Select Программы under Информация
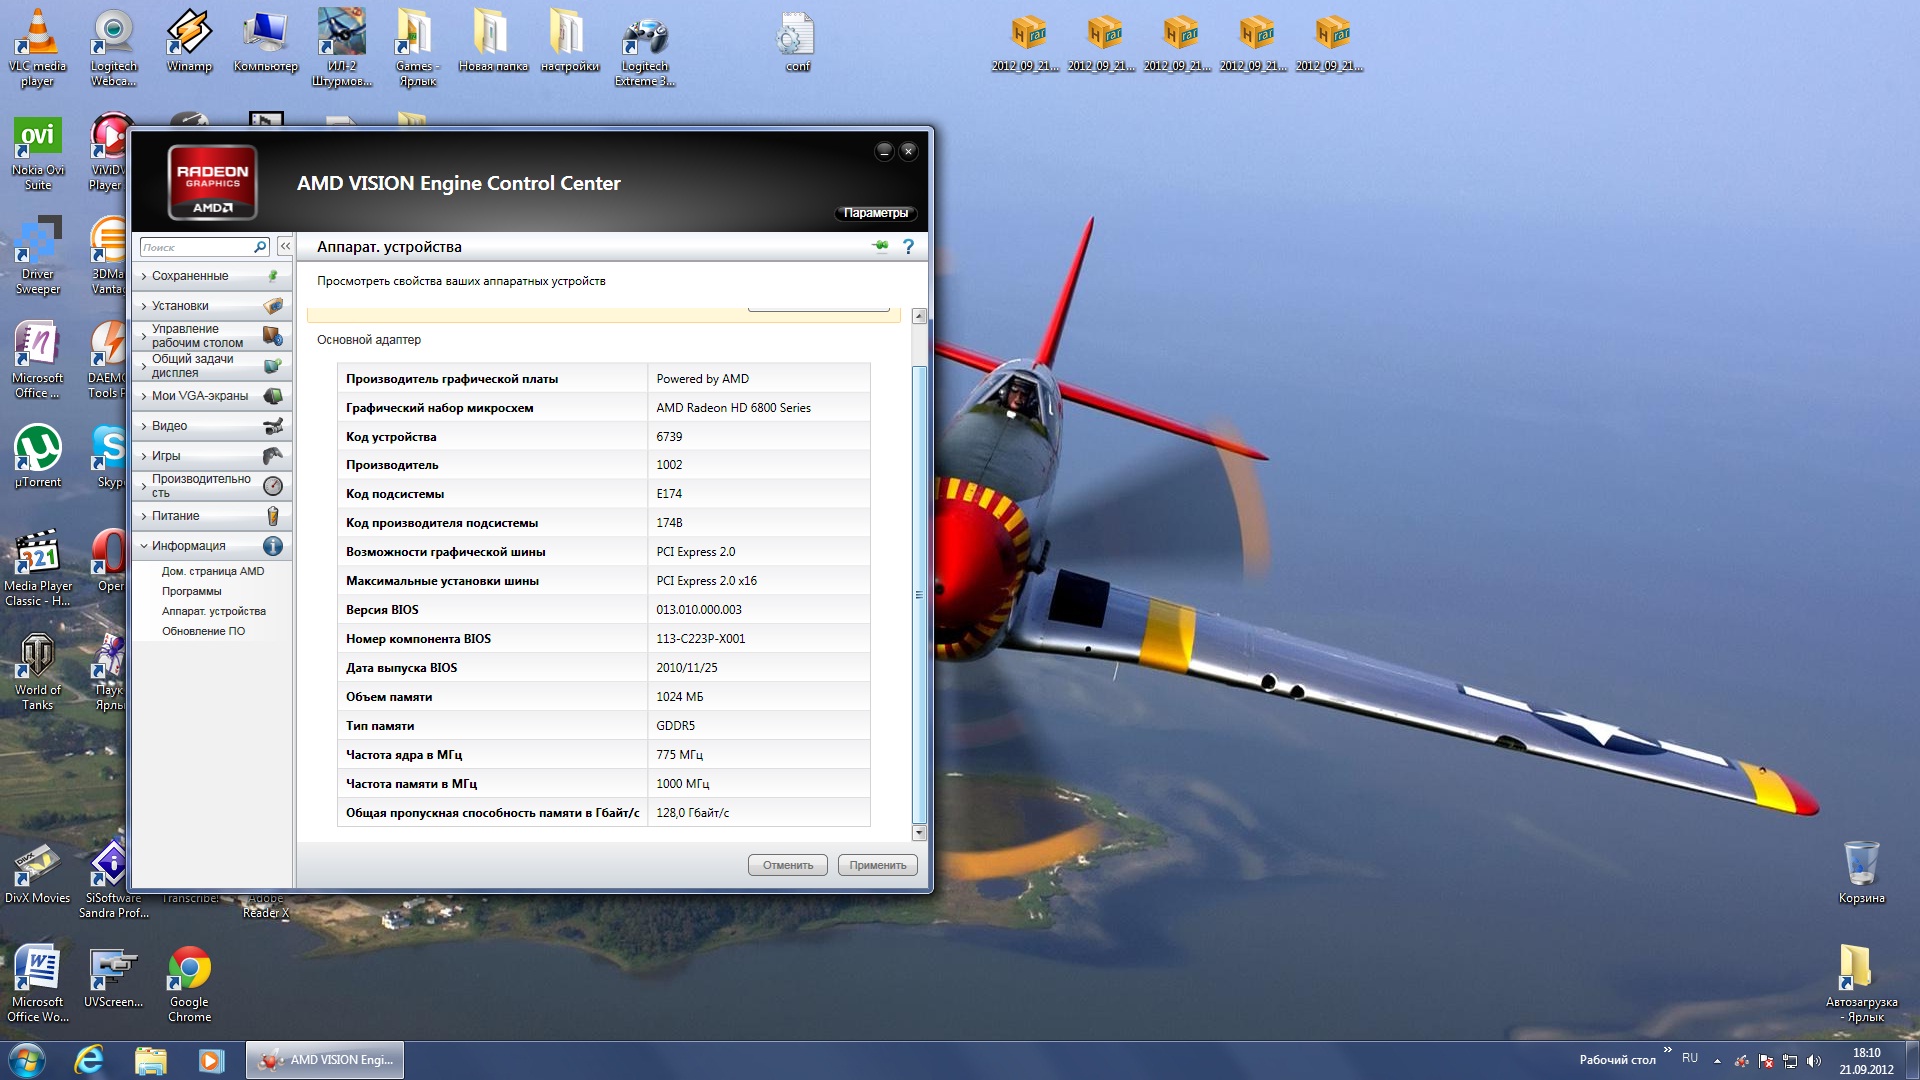The image size is (1920, 1080). (192, 591)
